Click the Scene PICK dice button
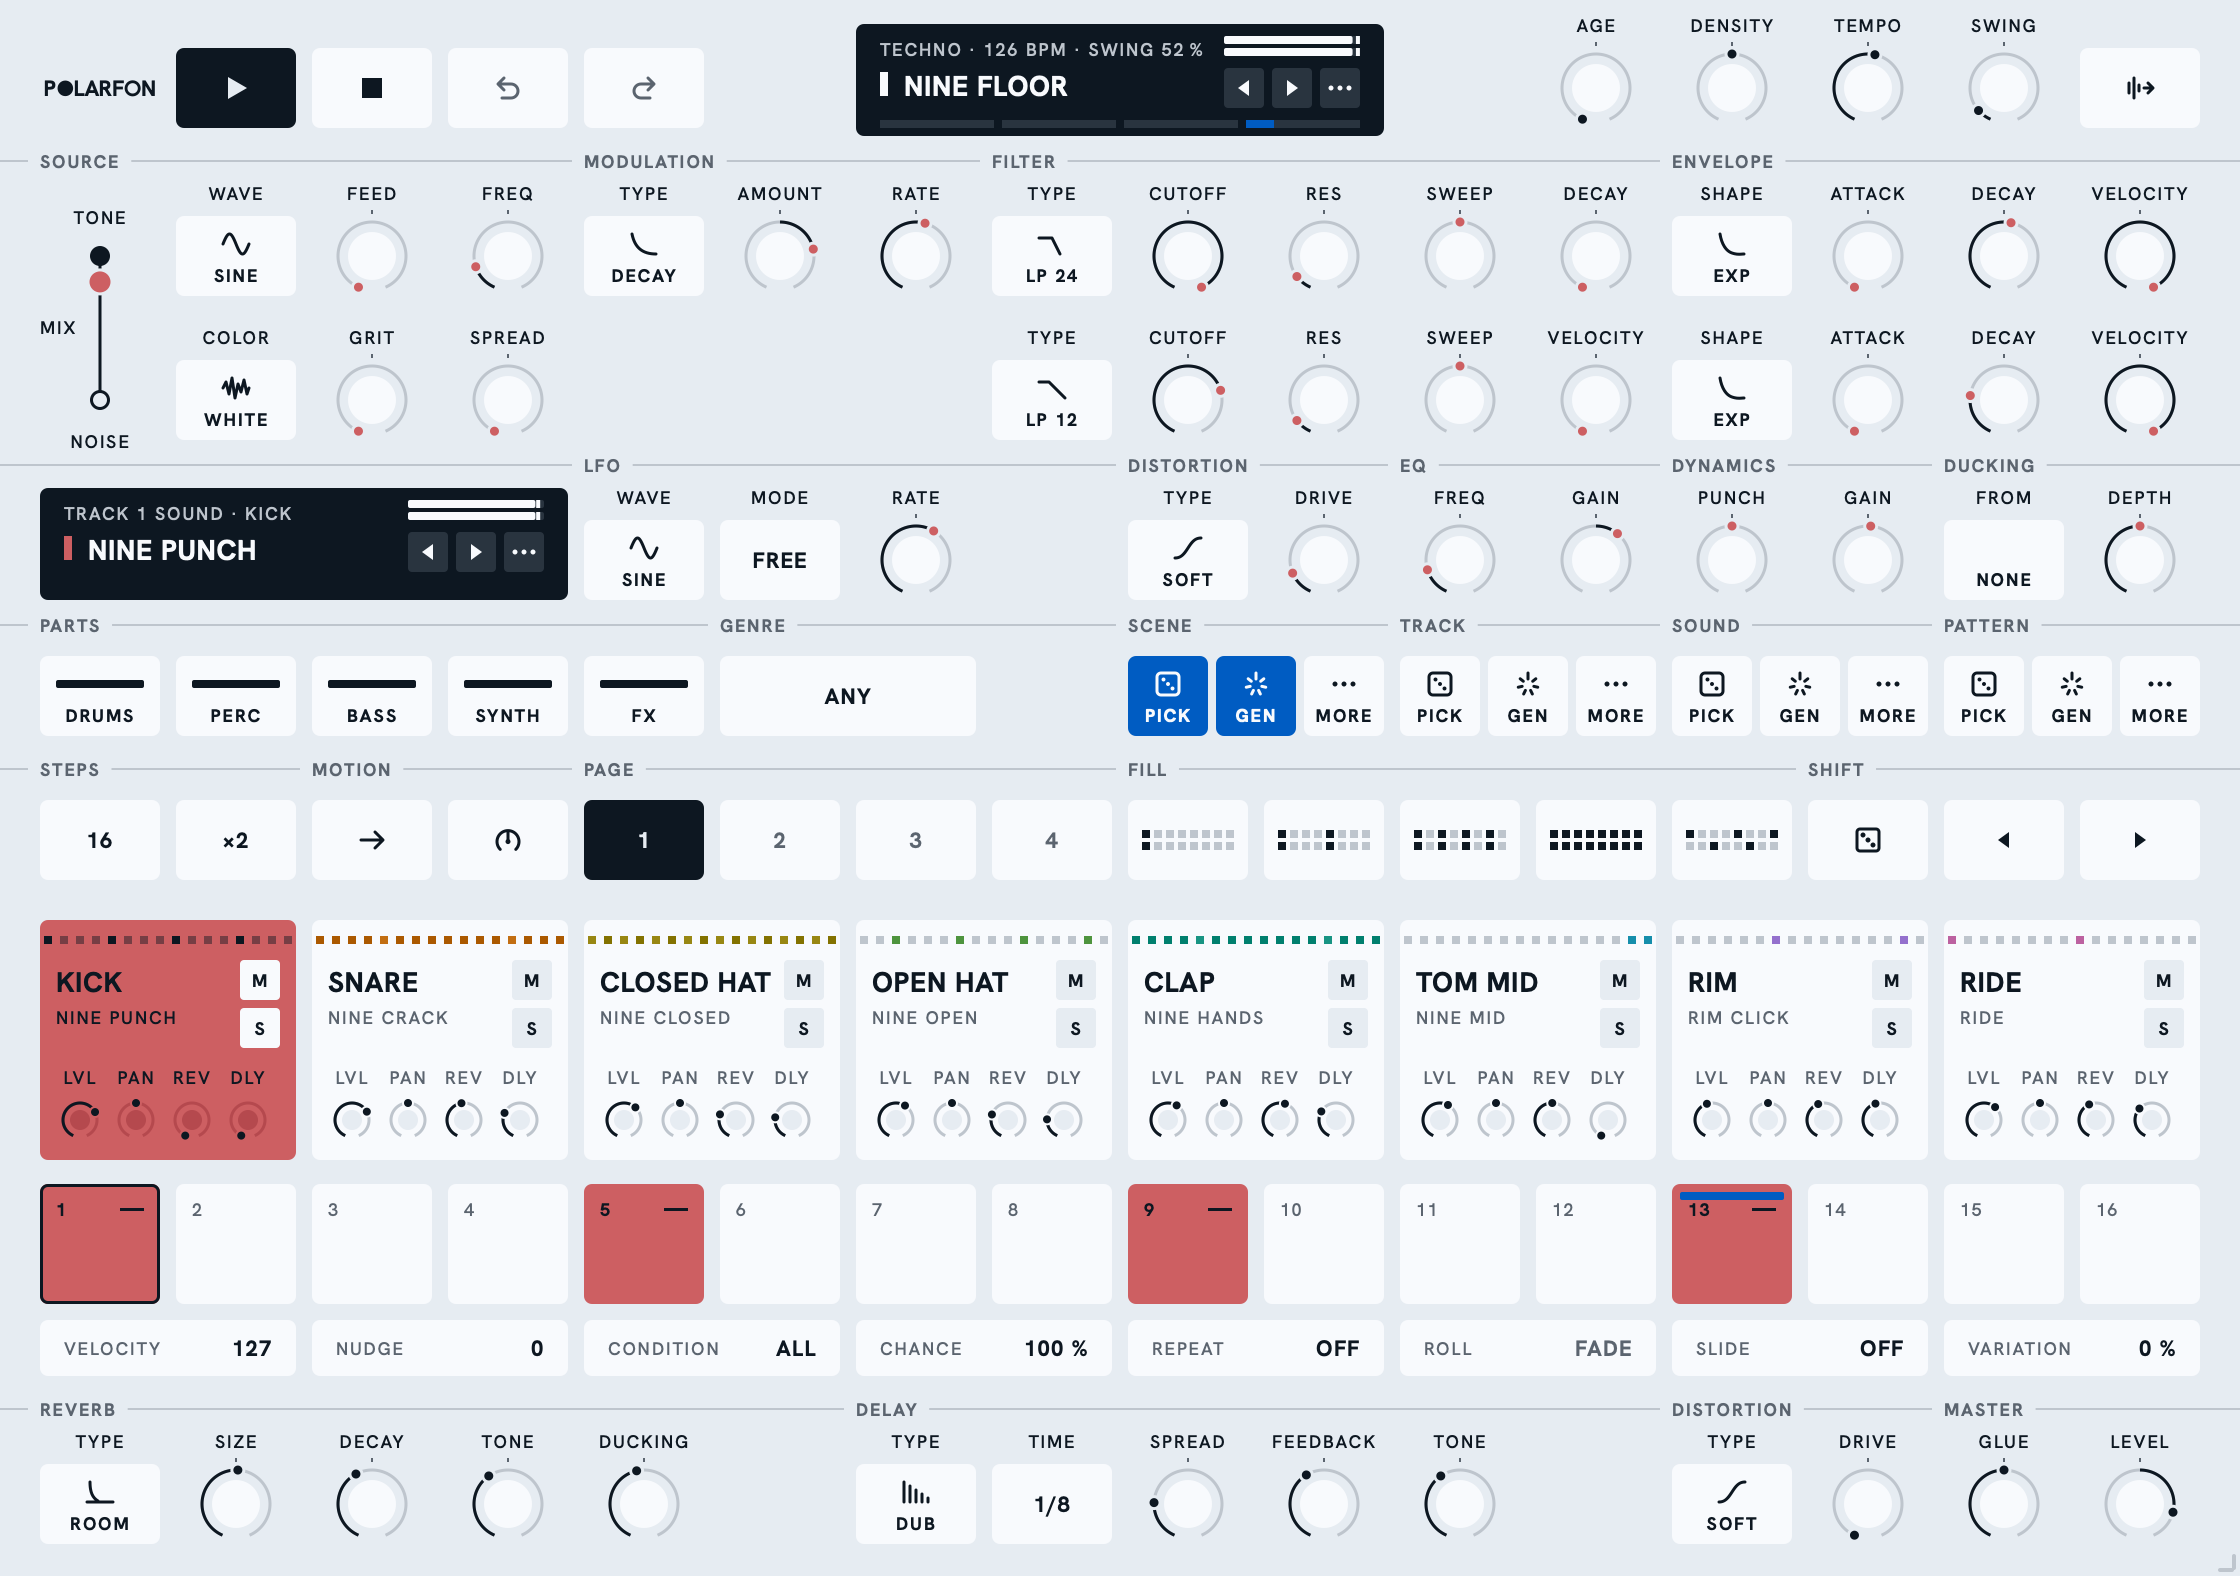The height and width of the screenshot is (1576, 2240). pyautogui.click(x=1168, y=696)
